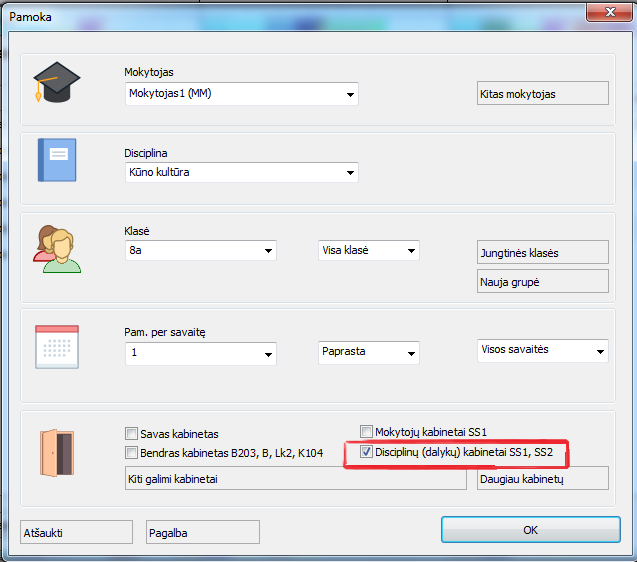Expand the Visos savaitės weeks dropdown

(x=598, y=352)
